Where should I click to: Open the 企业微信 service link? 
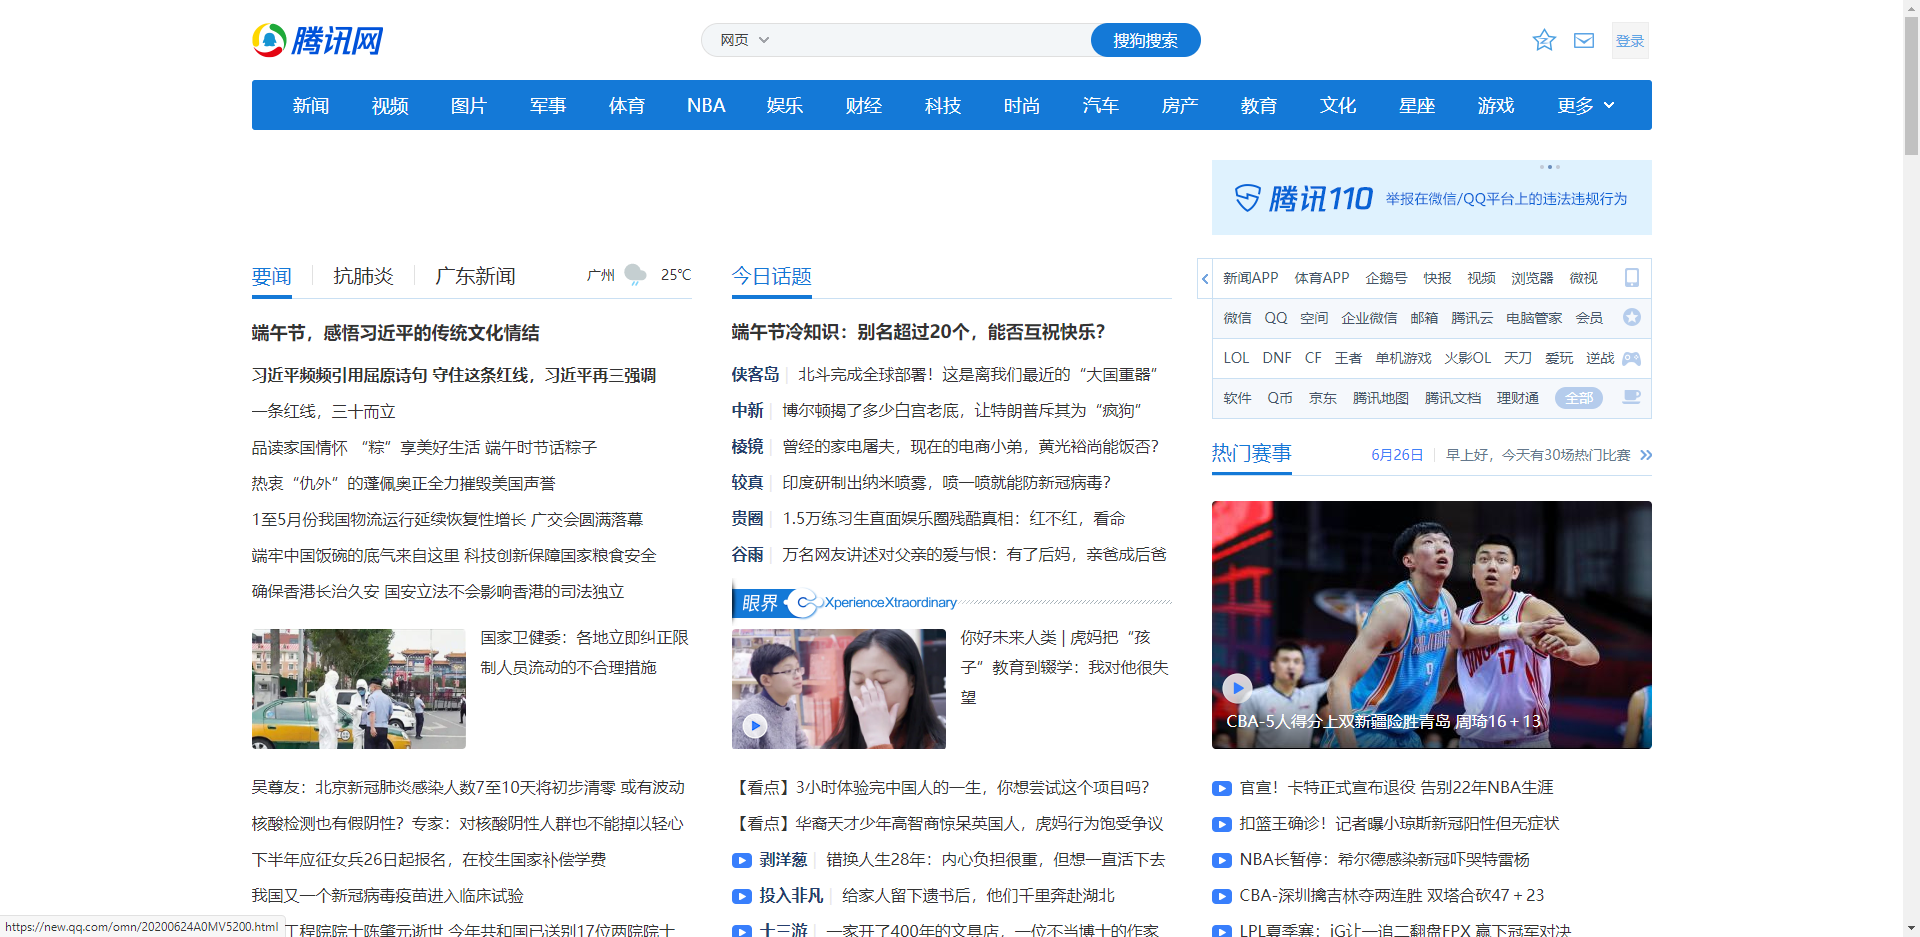click(x=1369, y=318)
